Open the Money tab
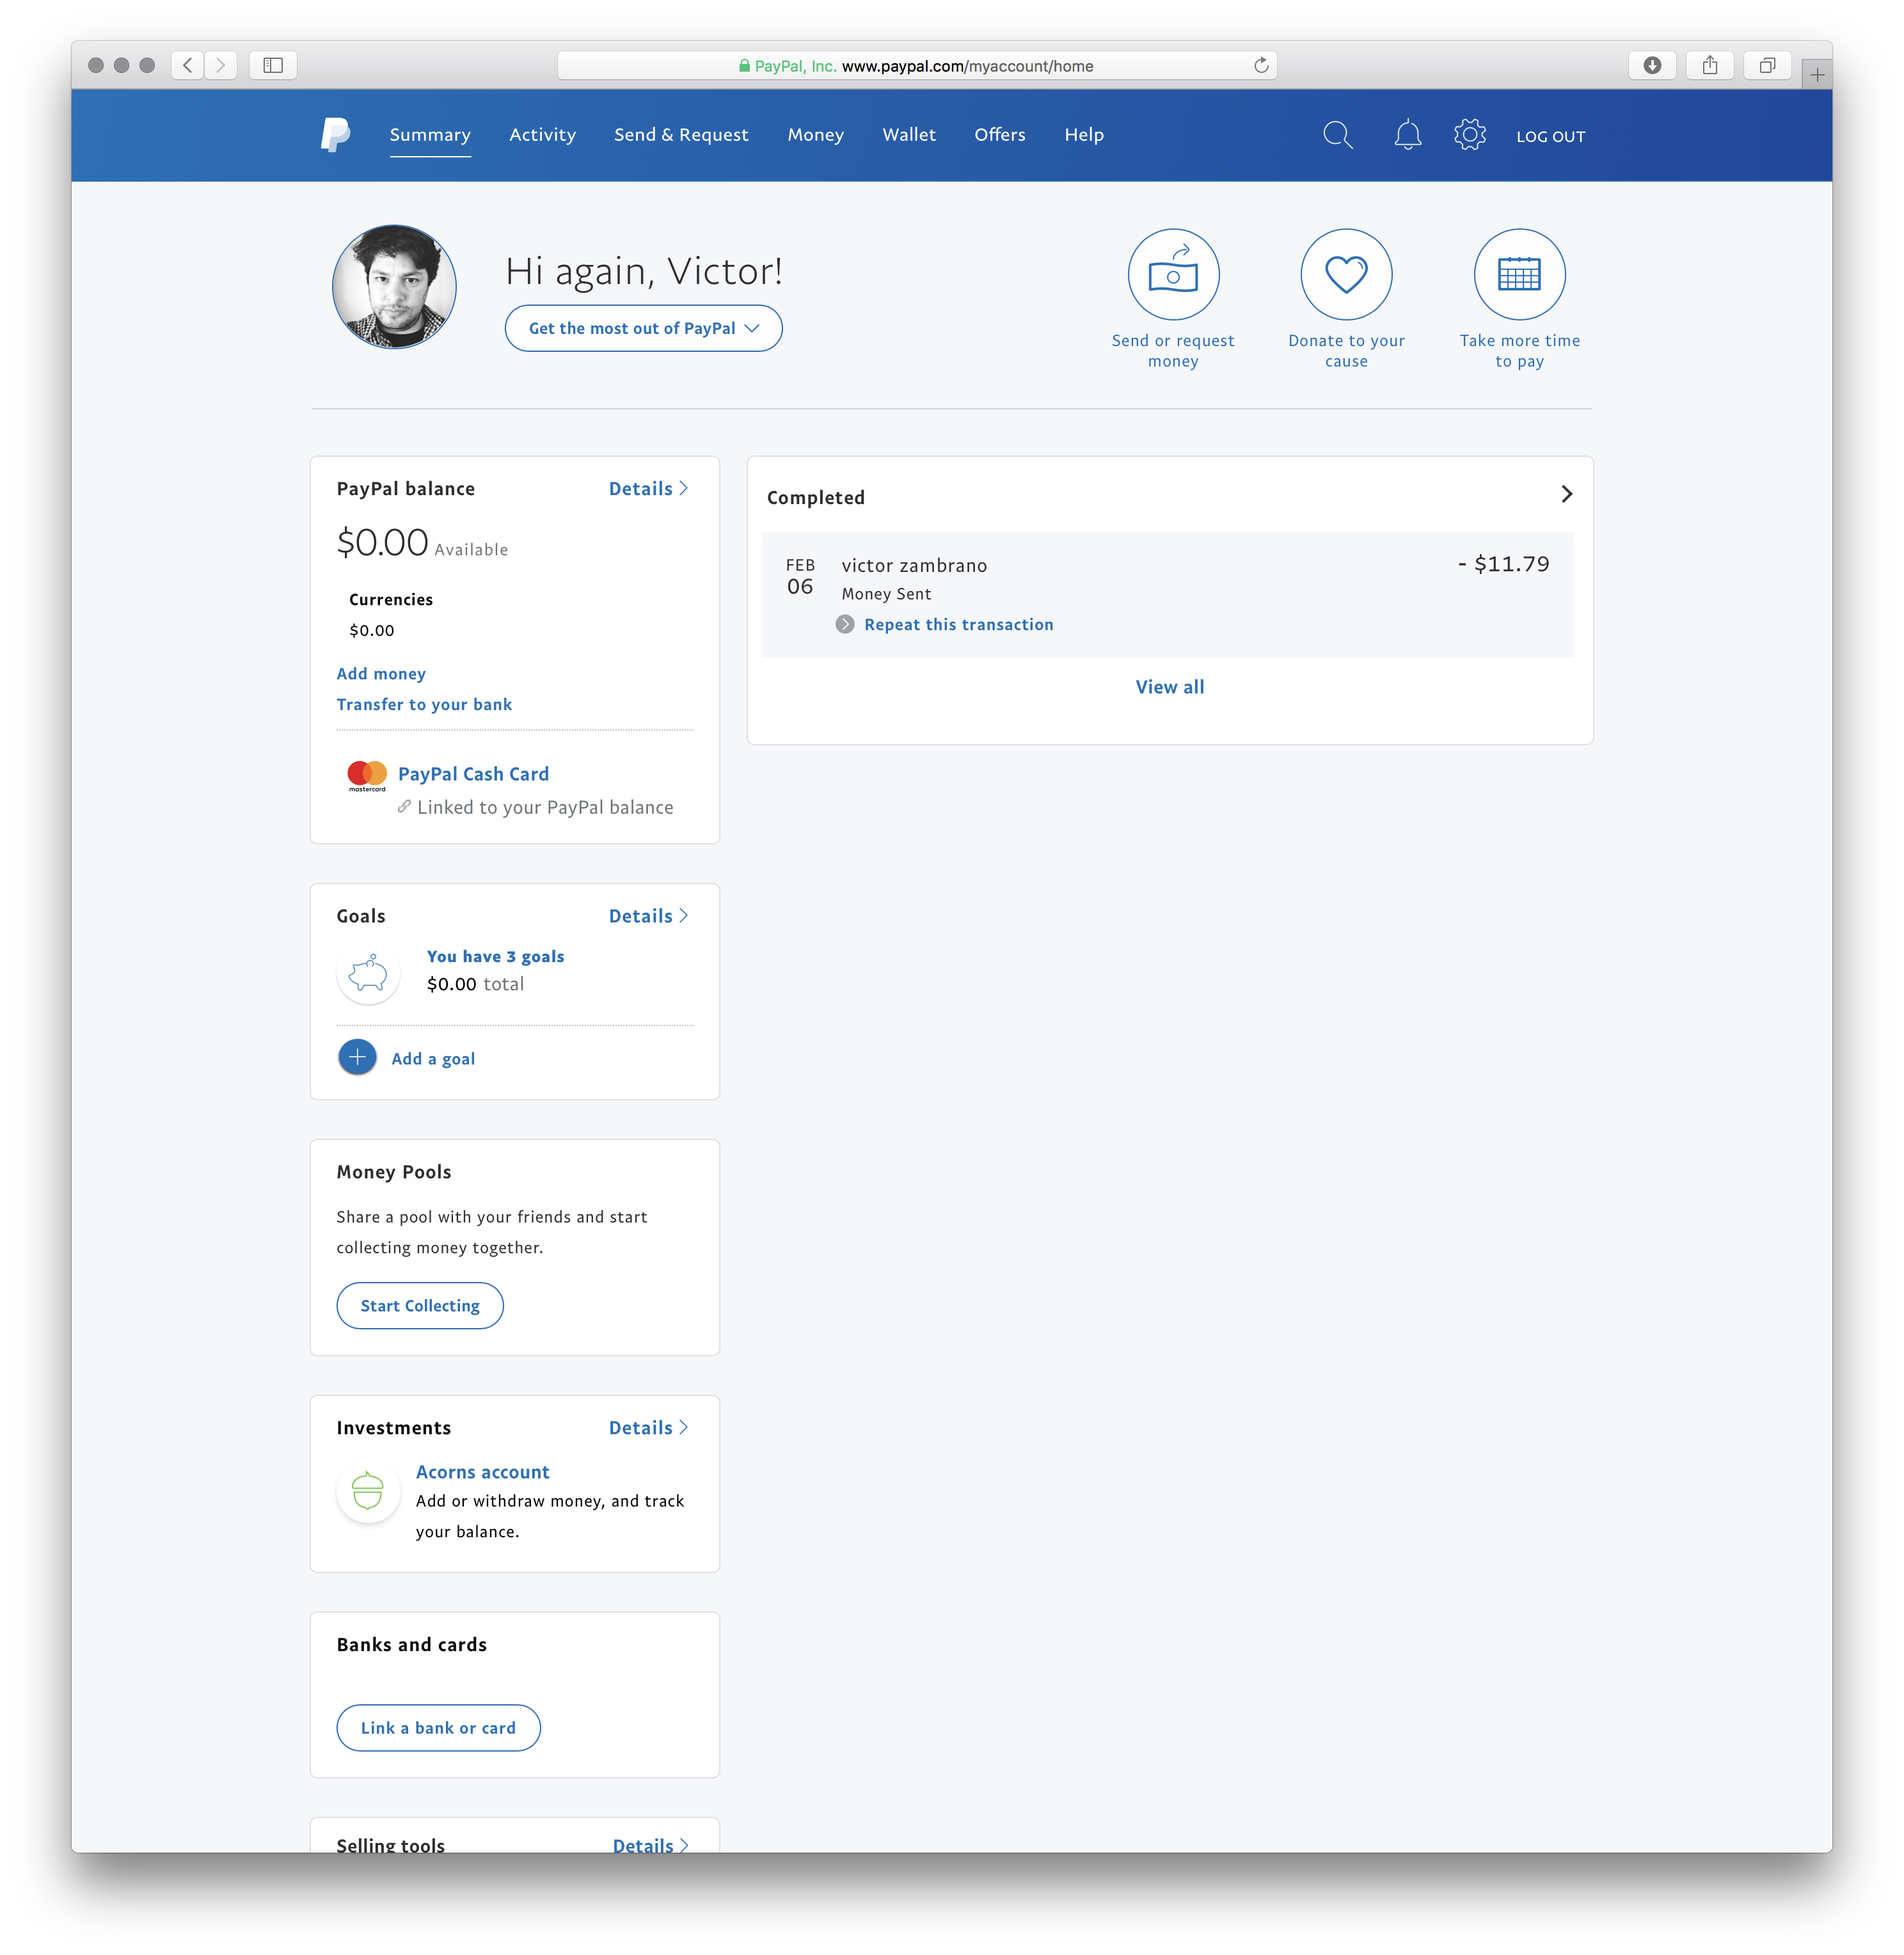The height and width of the screenshot is (1955, 1904). 816,135
